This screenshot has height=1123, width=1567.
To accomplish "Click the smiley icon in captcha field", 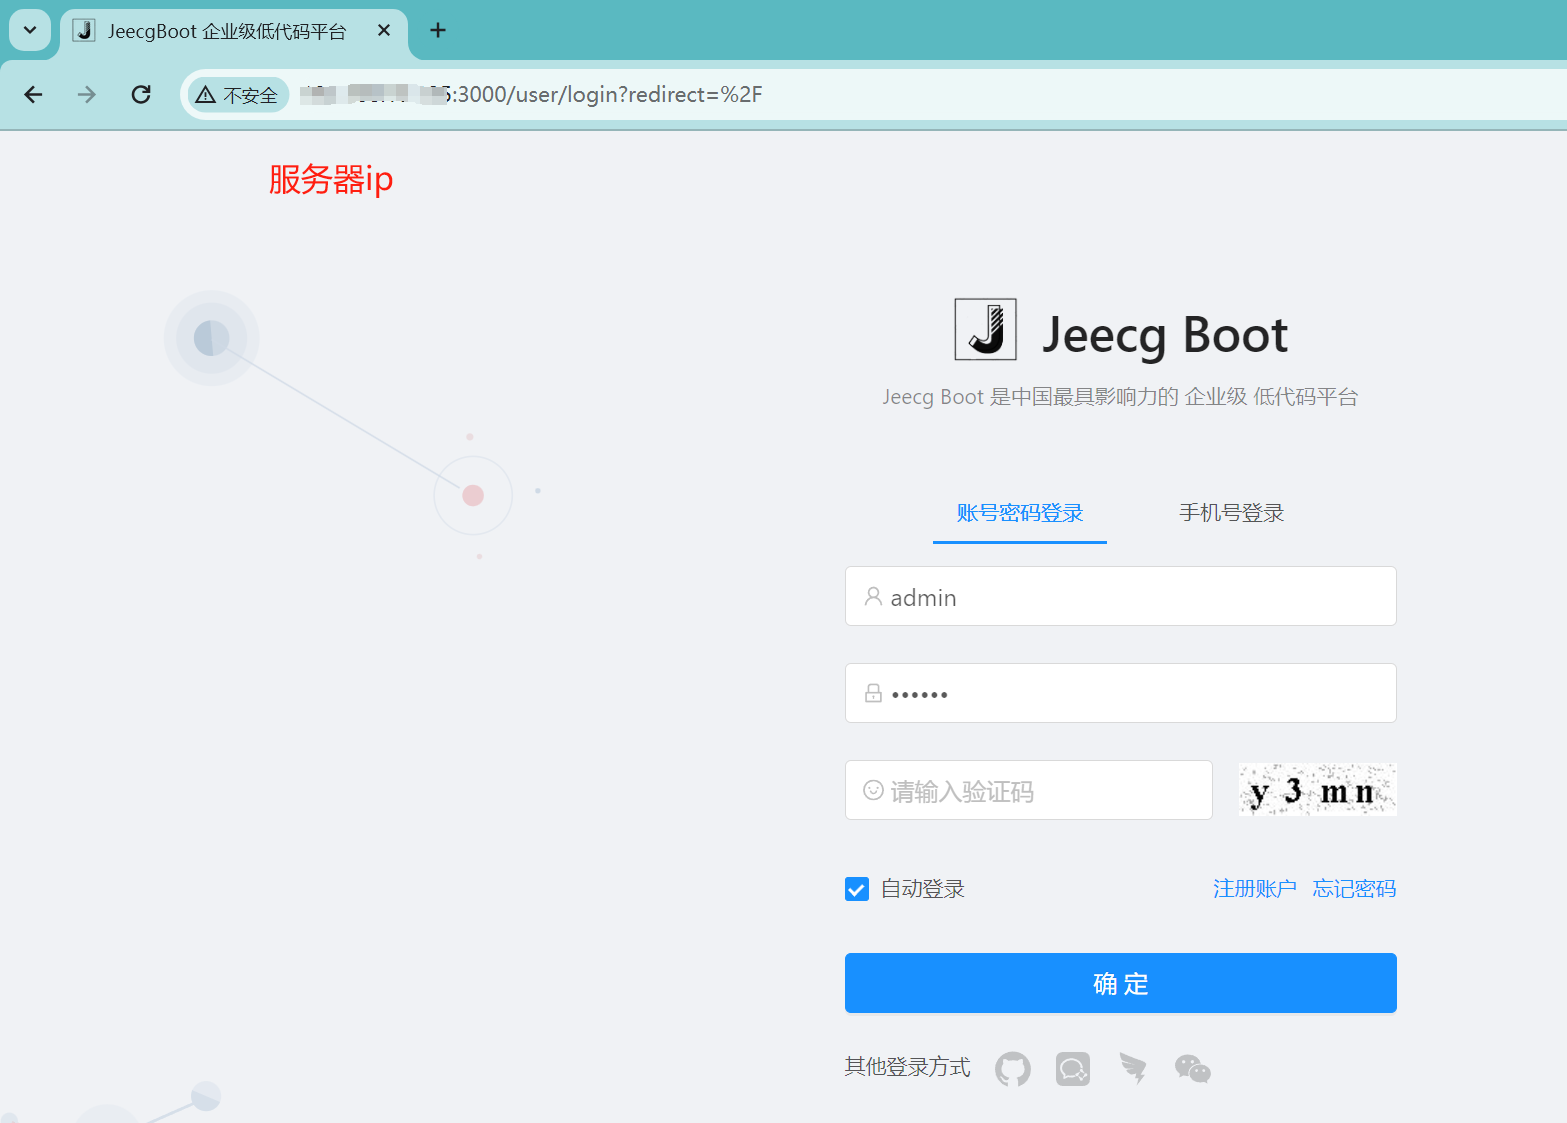I will (873, 790).
